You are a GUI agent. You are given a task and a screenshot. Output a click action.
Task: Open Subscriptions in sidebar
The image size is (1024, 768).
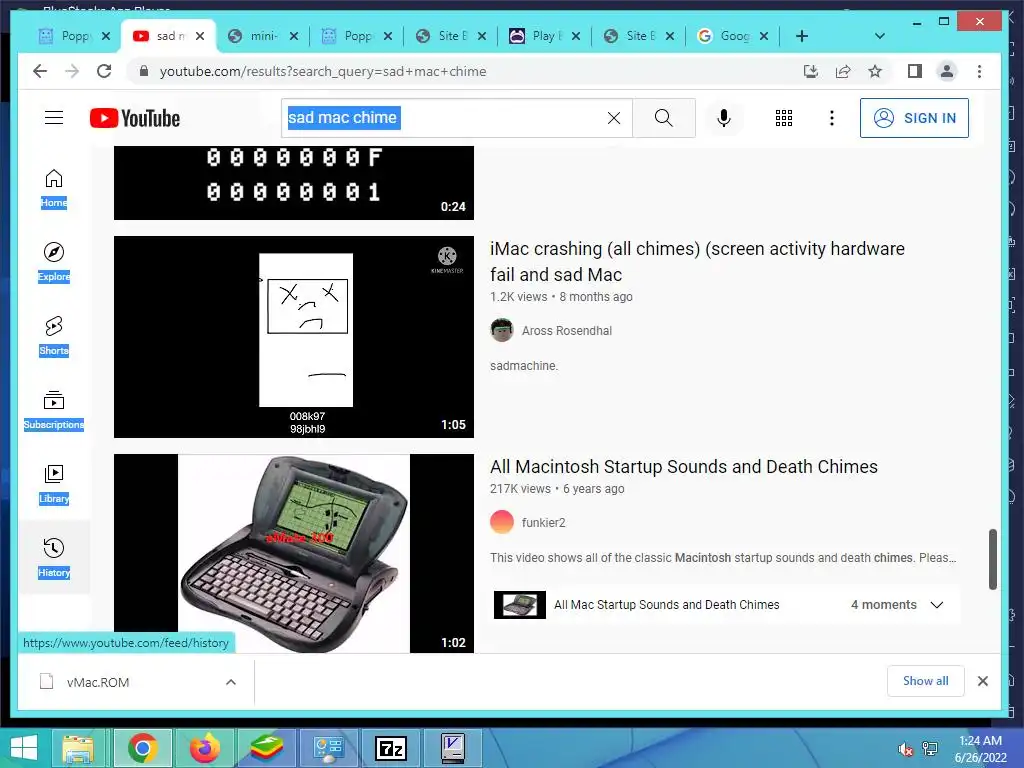[x=54, y=410]
